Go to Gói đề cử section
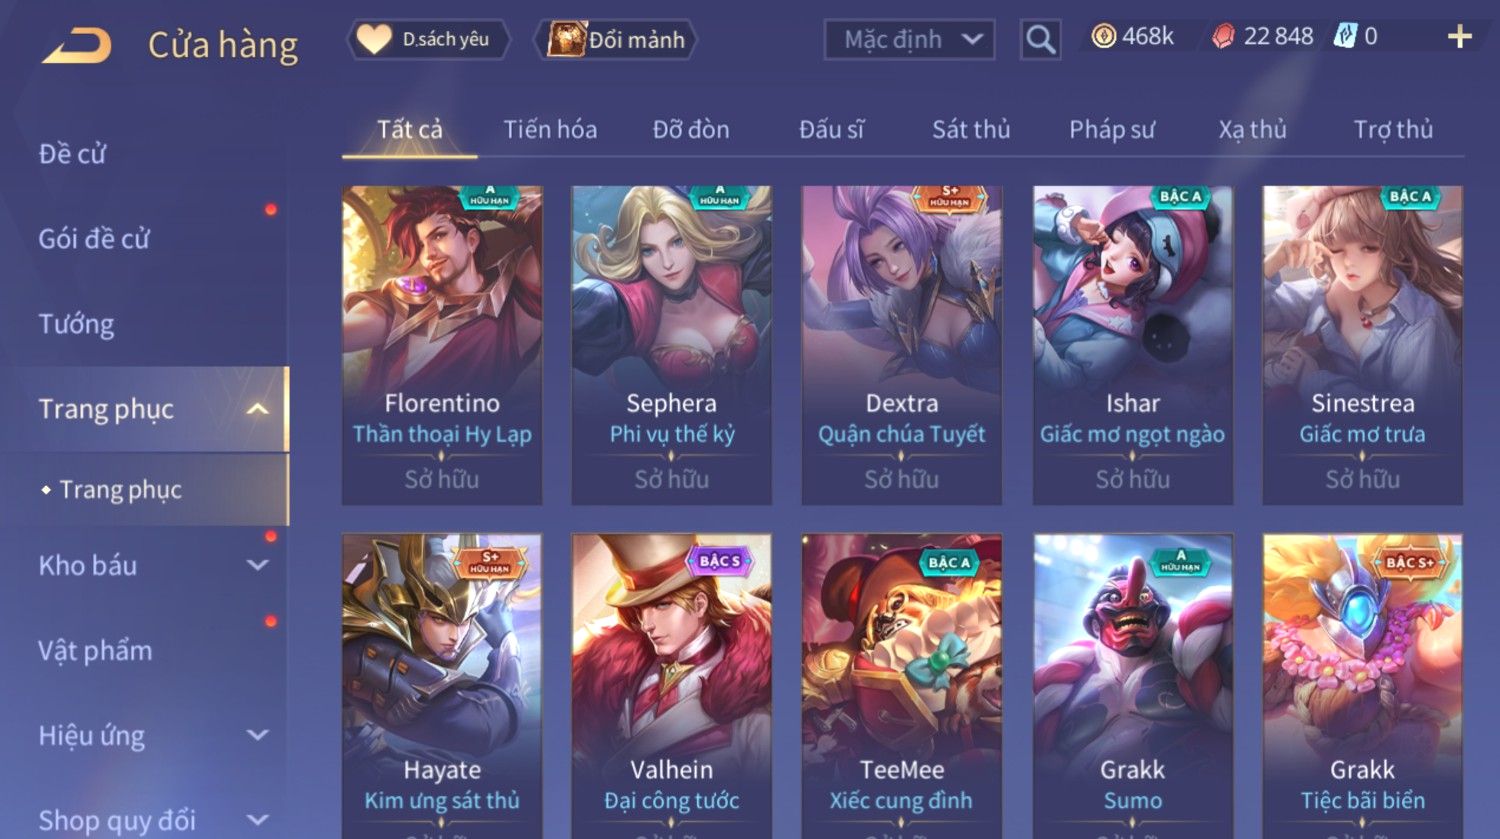 (94, 239)
